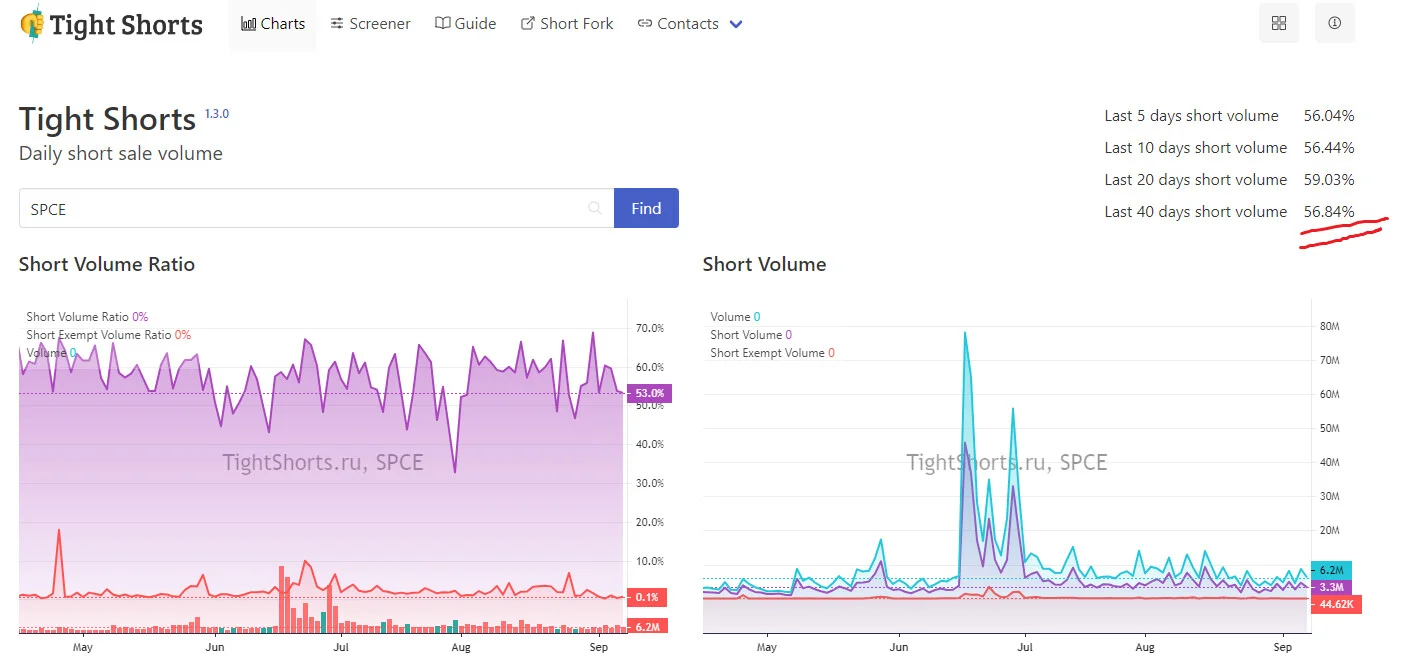Click the 6.2M cyan volume tag
The image size is (1402, 665).
click(1331, 570)
